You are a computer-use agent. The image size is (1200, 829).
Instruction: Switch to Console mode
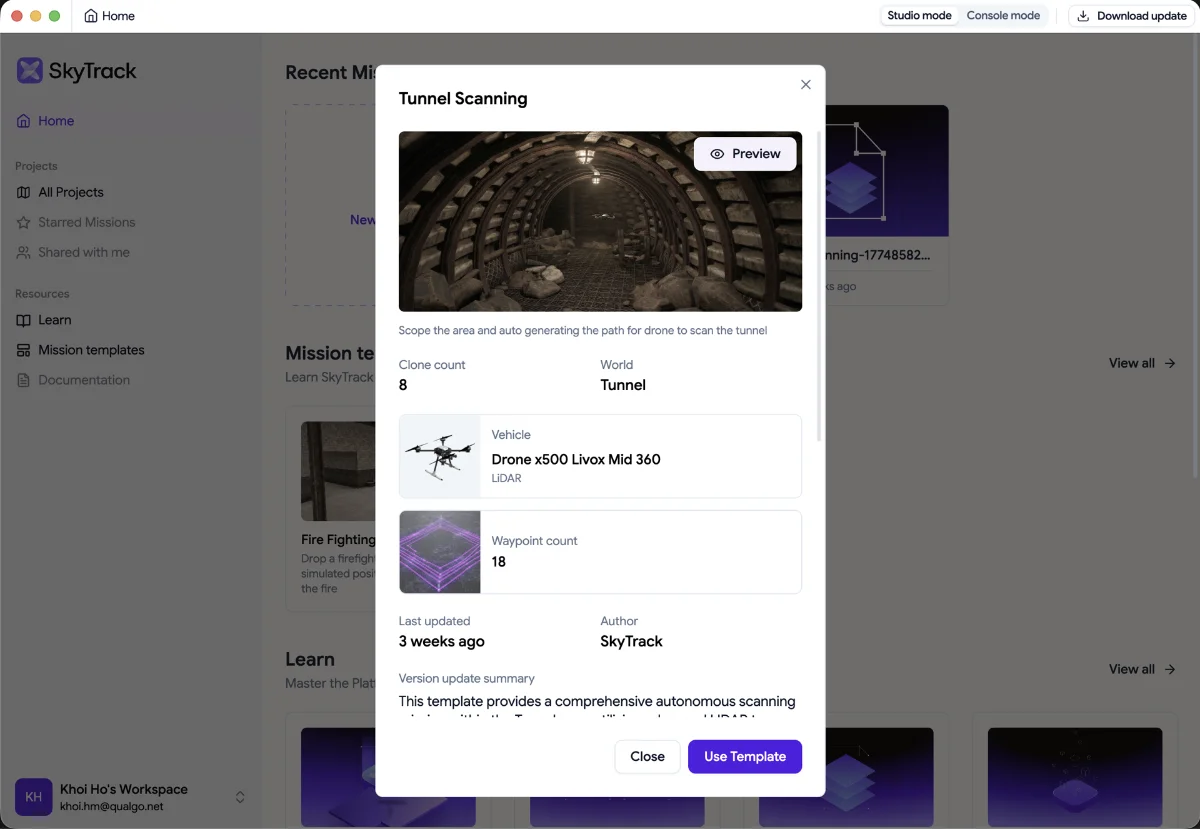click(1003, 16)
